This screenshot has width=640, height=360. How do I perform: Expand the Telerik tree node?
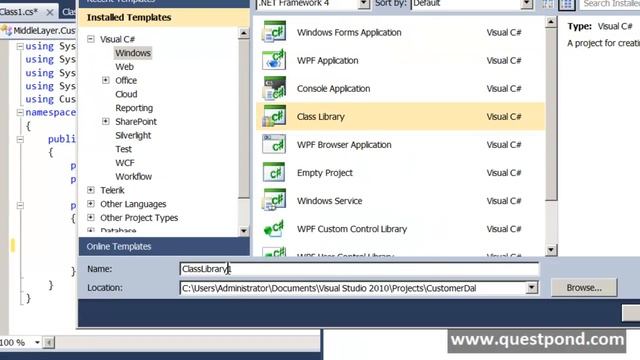click(91, 190)
